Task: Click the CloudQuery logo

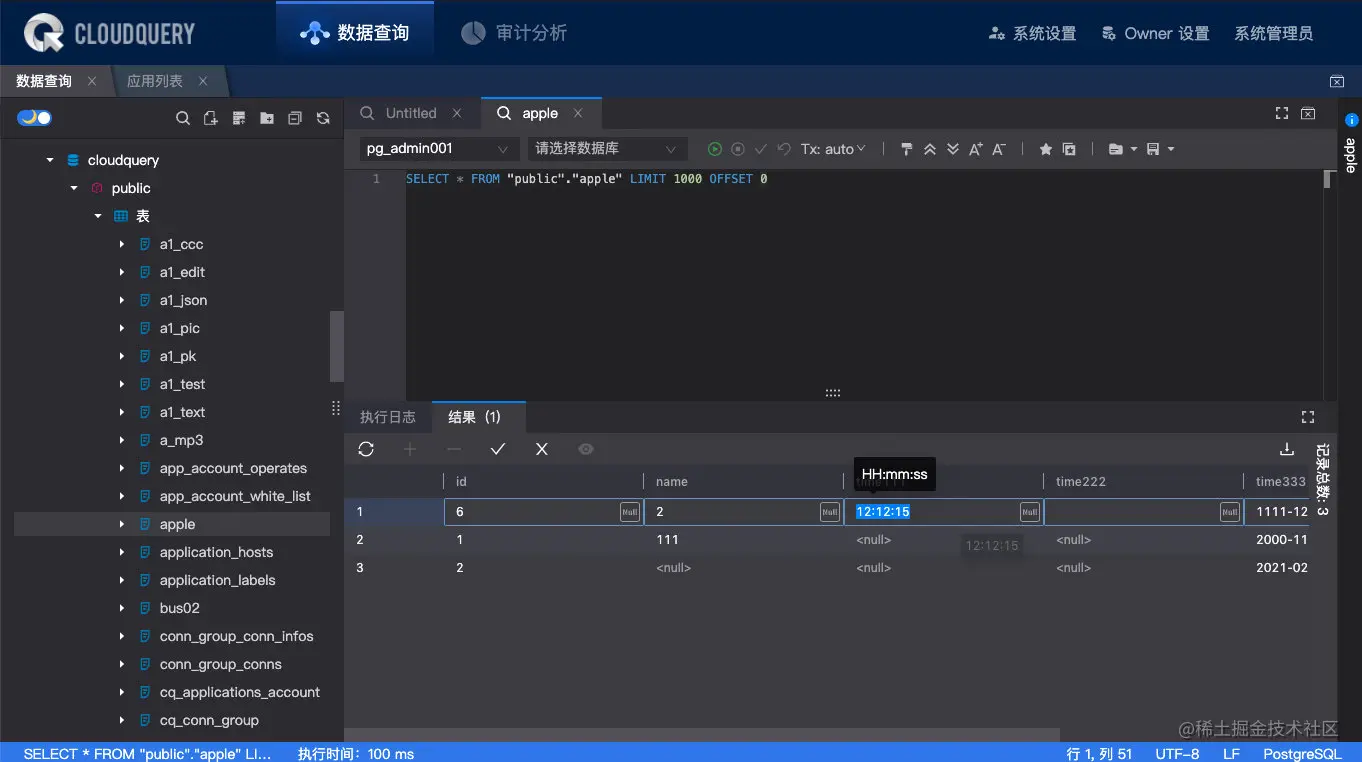Action: (110, 33)
